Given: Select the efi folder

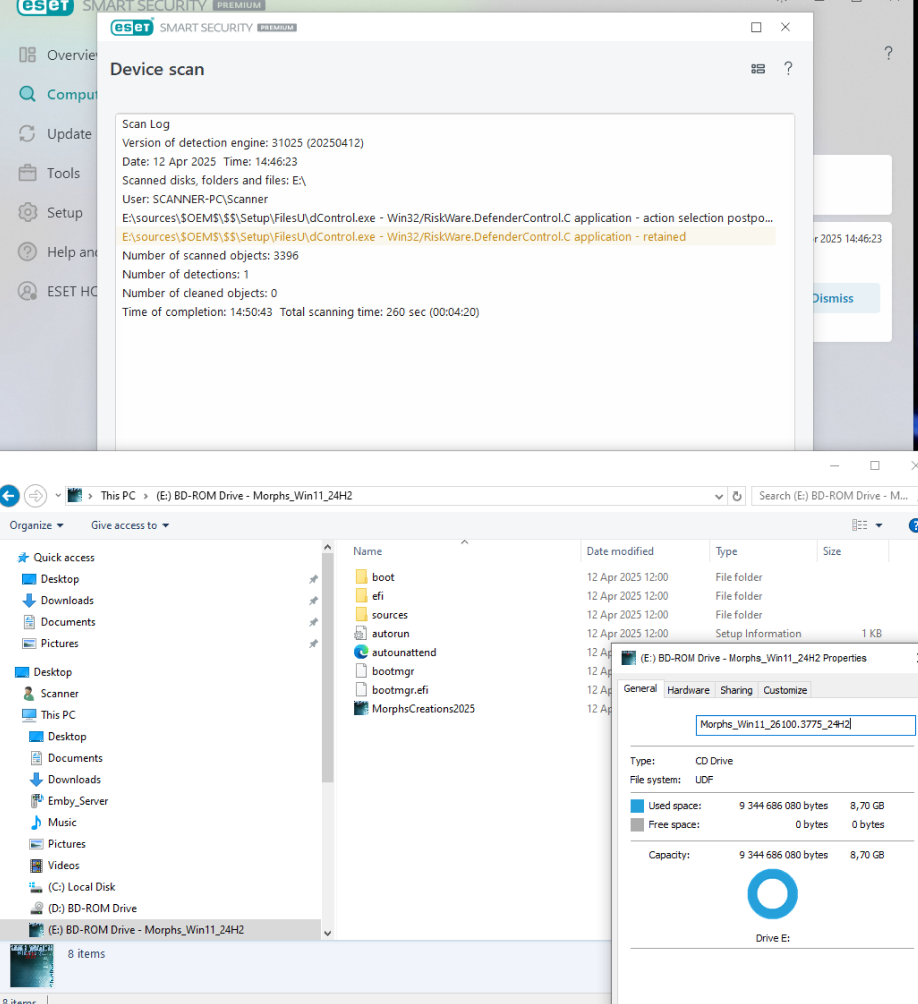Looking at the screenshot, I should click(x=378, y=595).
